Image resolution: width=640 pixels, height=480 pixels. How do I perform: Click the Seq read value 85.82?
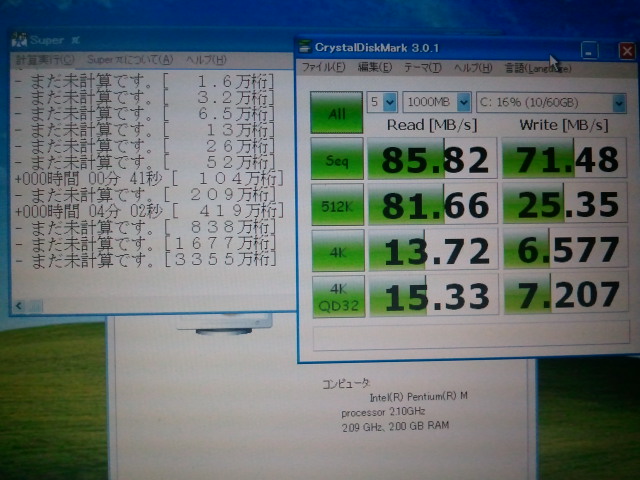click(x=432, y=158)
